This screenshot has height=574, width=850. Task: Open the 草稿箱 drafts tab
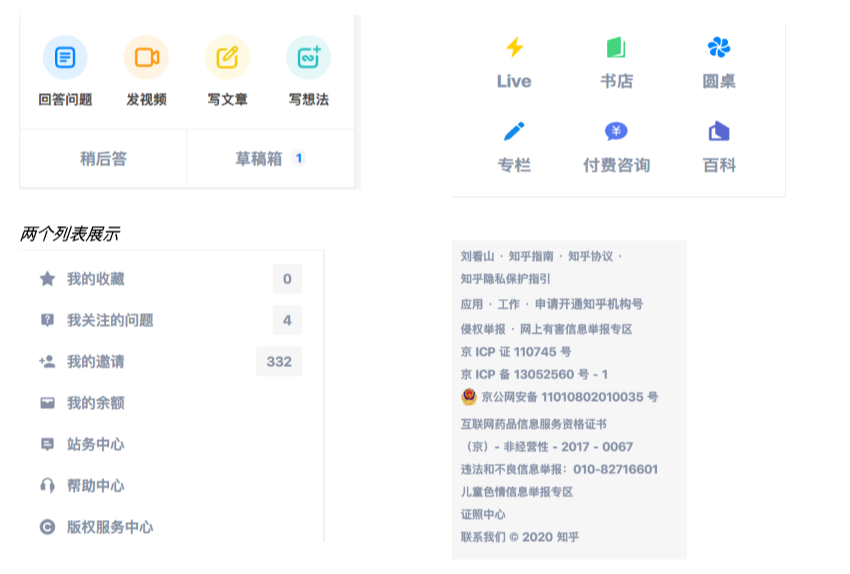271,159
